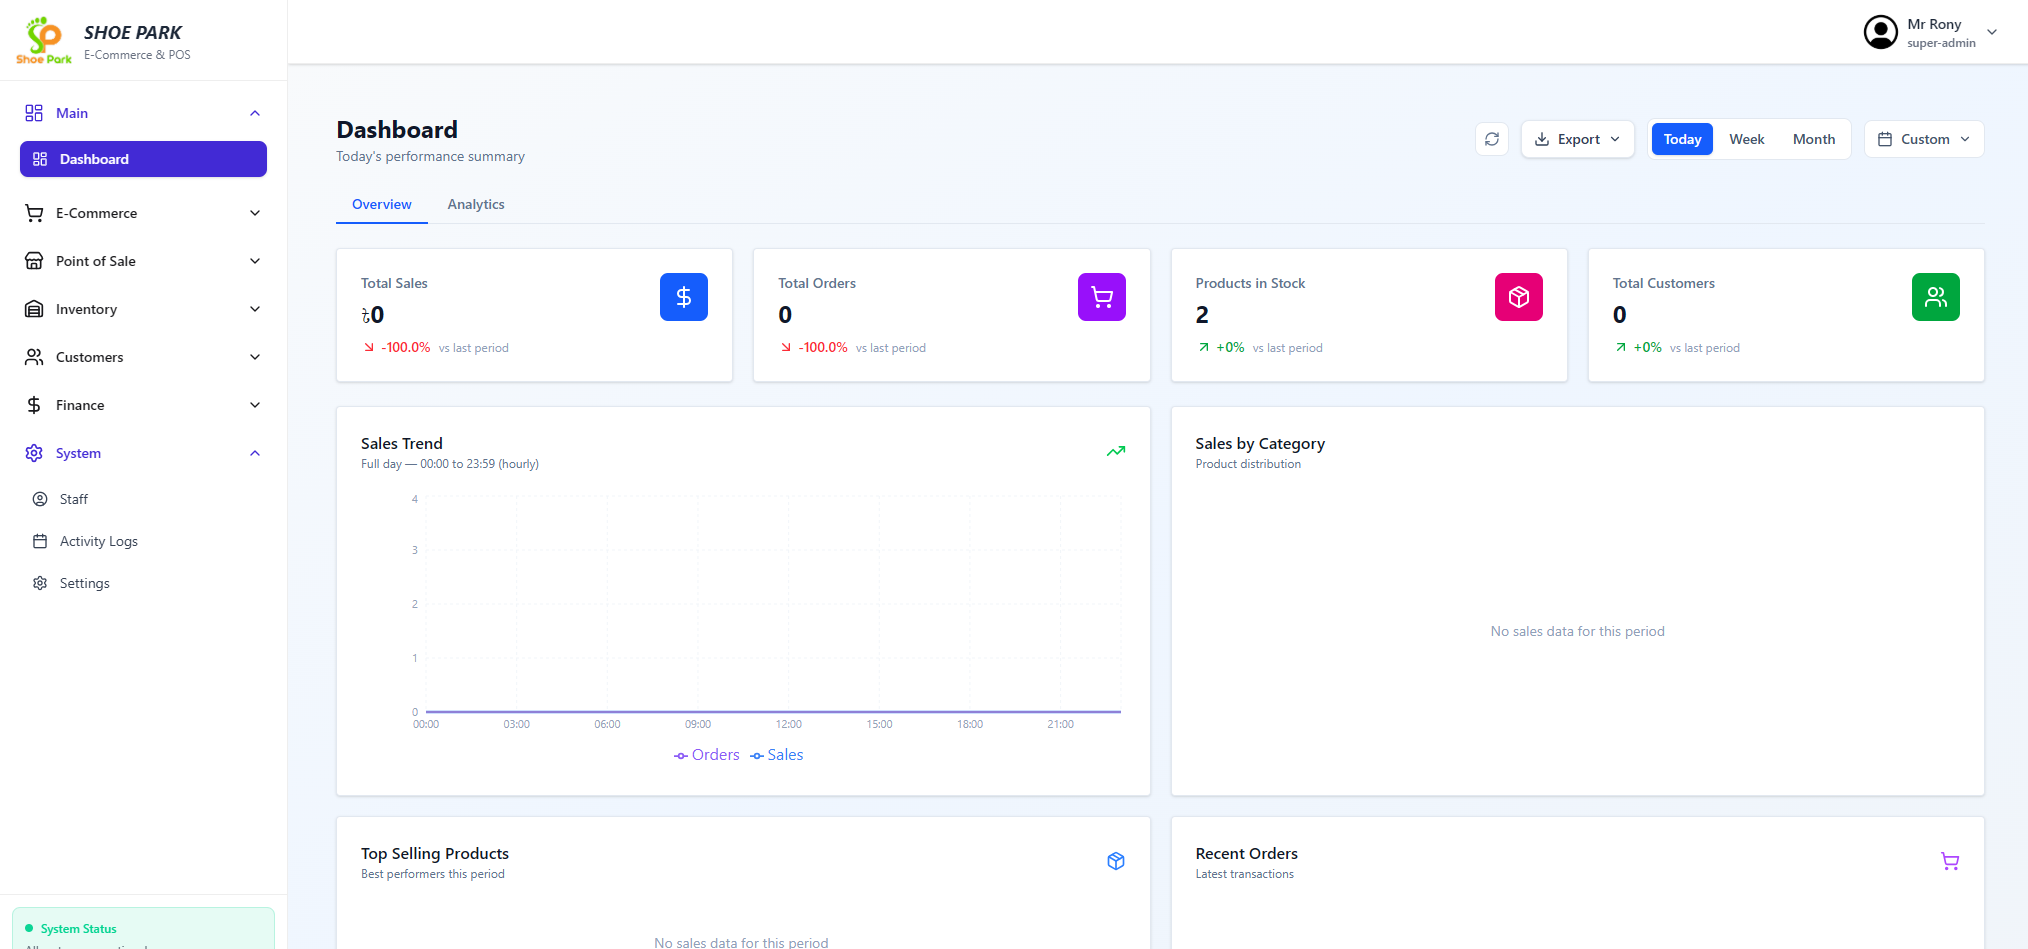Click the E-Commerce cart icon in sidebar
The height and width of the screenshot is (949, 2028).
34,213
